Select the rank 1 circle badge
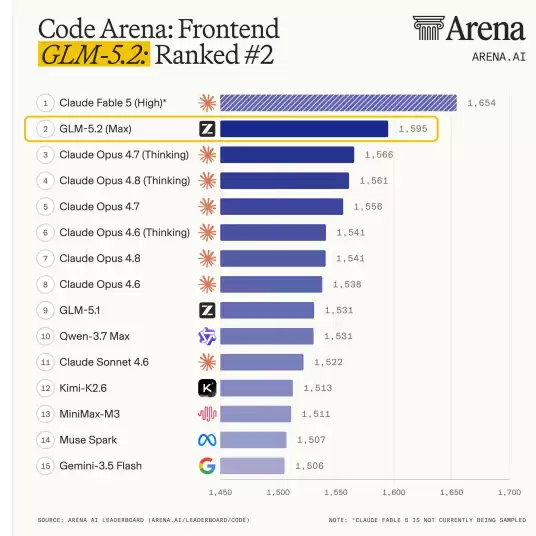This screenshot has width=536, height=536. 45,103
